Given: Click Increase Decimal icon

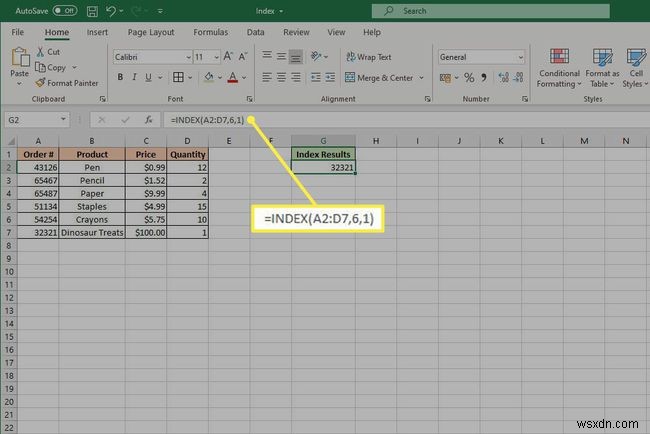Looking at the screenshot, I should [504, 77].
